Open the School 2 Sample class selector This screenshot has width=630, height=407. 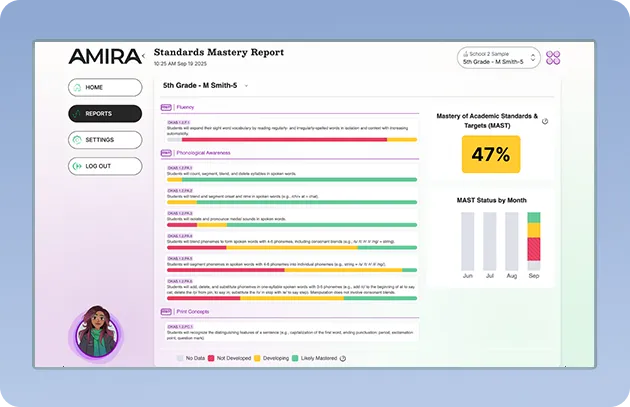tap(499, 58)
